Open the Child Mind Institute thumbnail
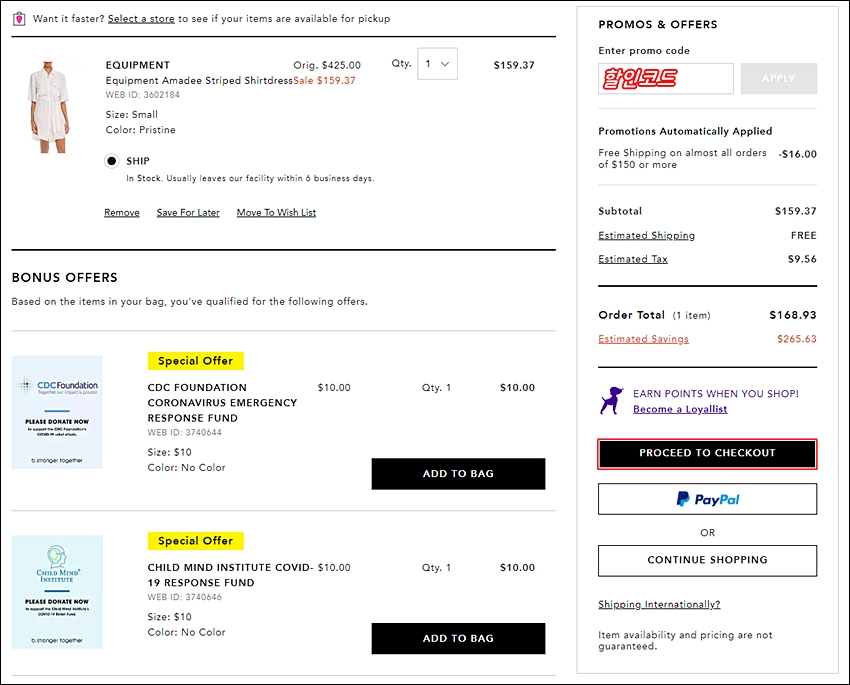 point(57,592)
